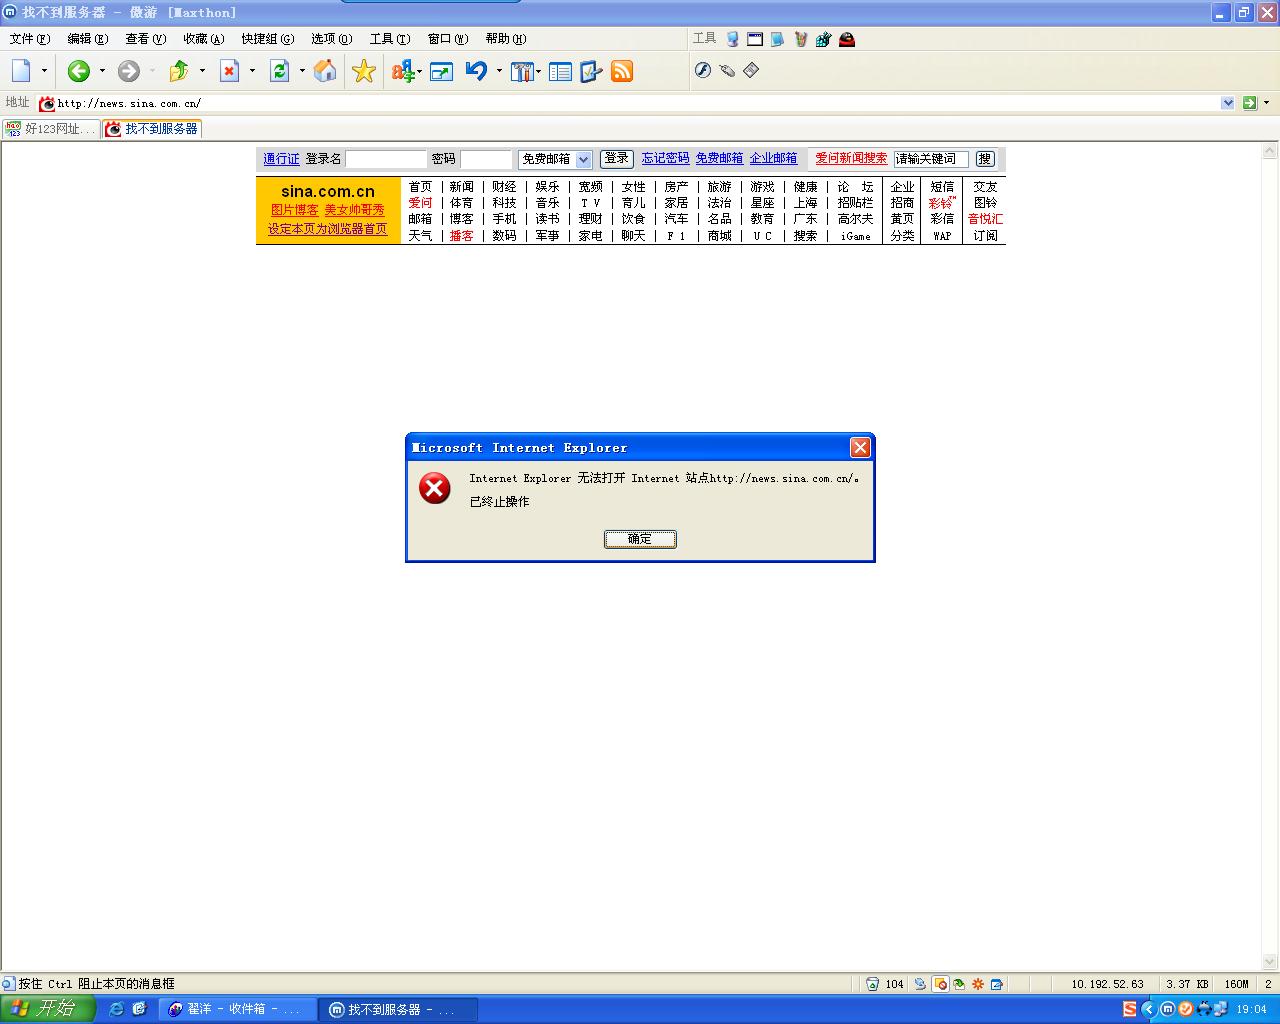Click the 登录名 input field

(x=386, y=159)
